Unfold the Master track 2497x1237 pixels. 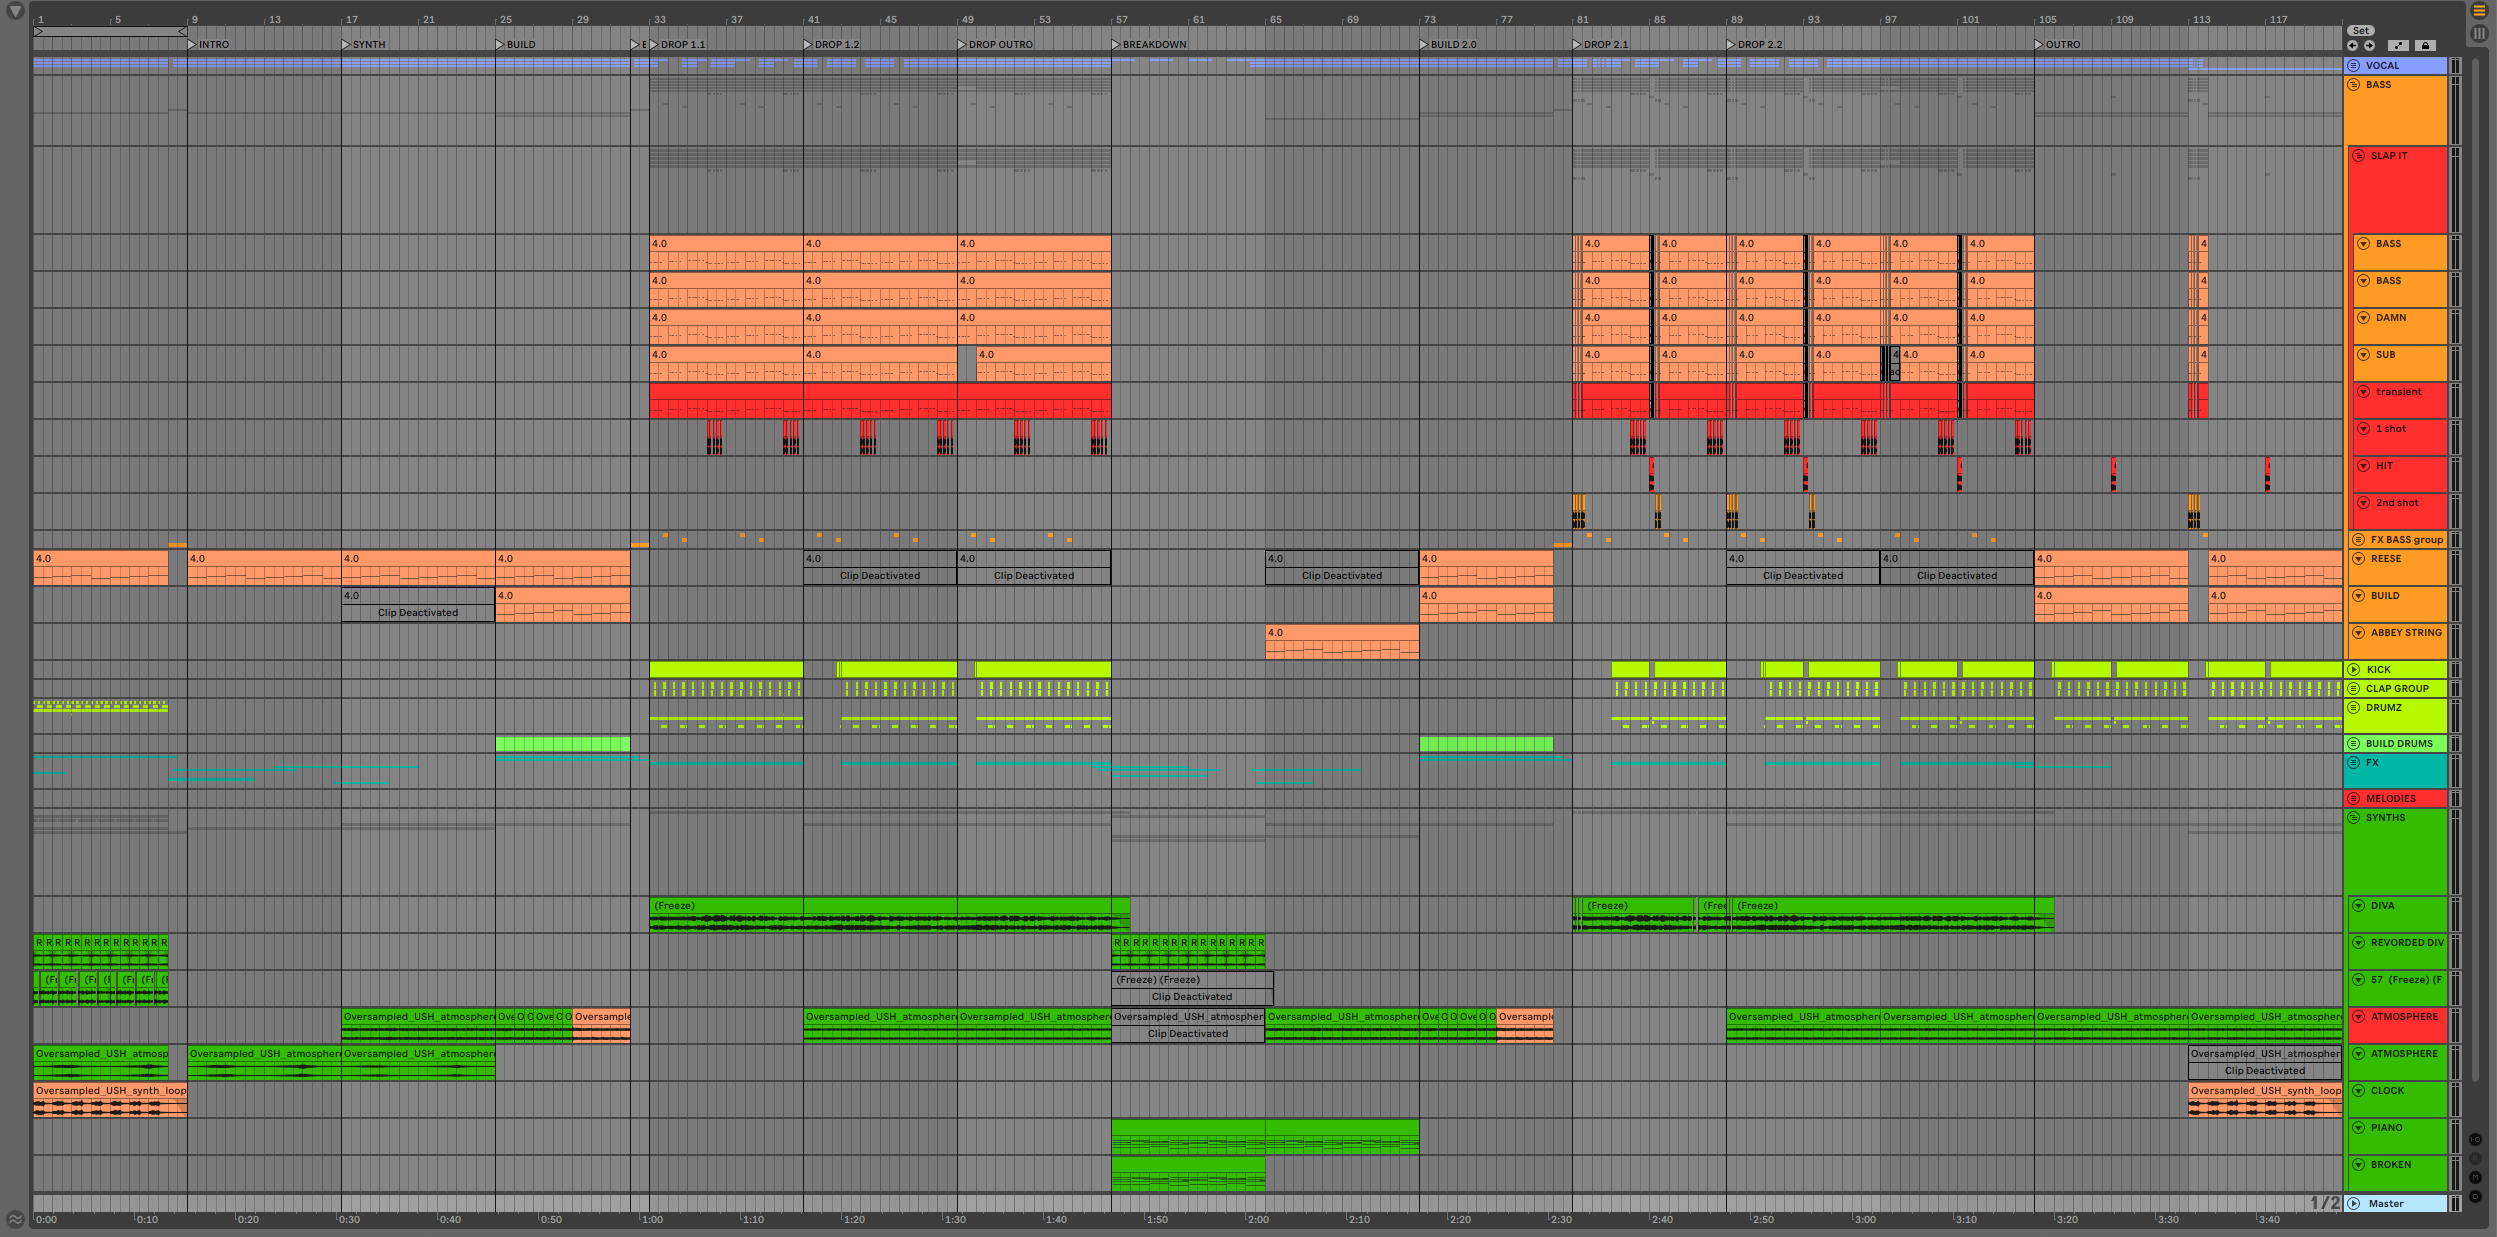(2354, 1204)
